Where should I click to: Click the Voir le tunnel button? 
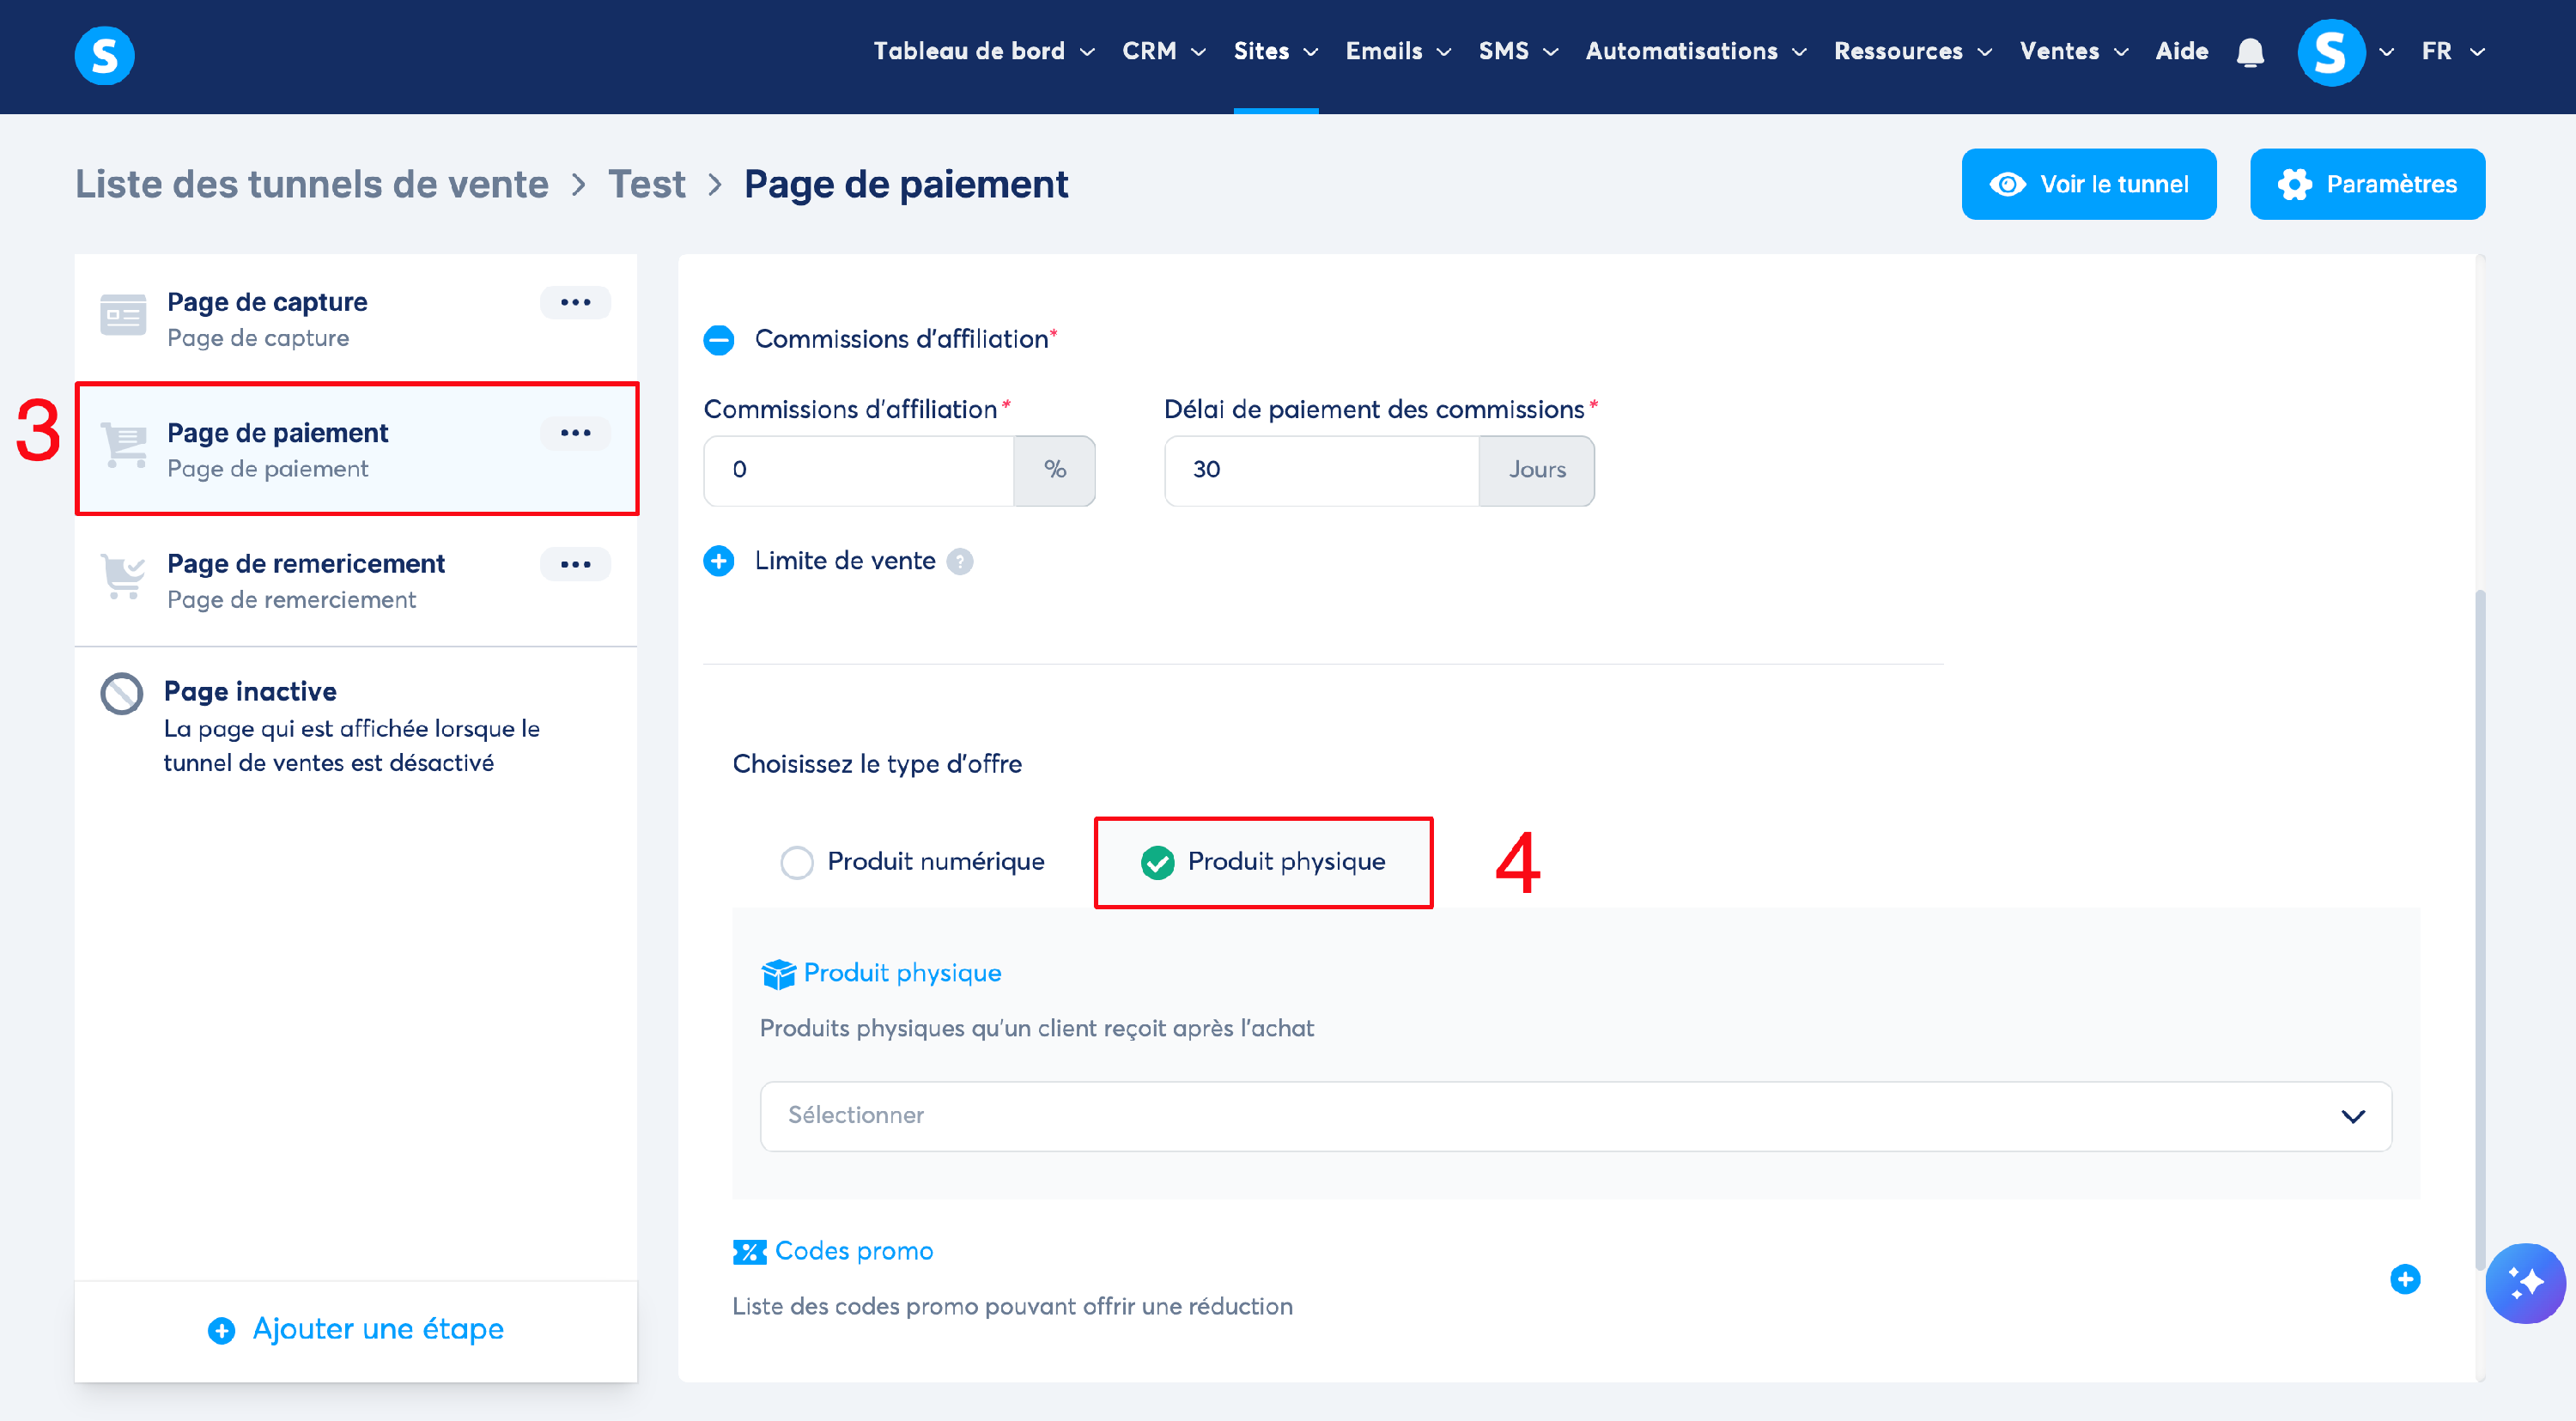coord(2088,184)
